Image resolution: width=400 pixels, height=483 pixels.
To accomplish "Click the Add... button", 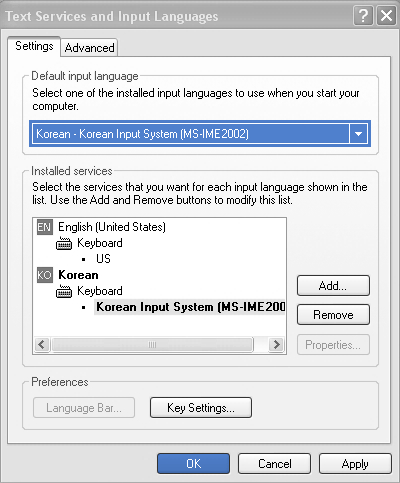I will click(333, 286).
